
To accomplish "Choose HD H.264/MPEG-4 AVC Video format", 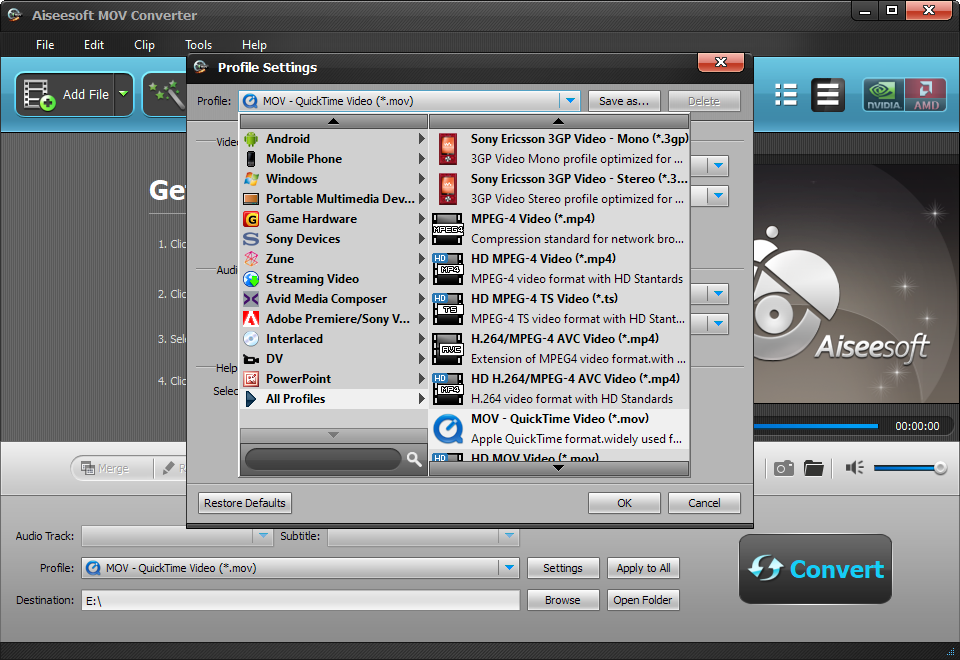I will point(560,389).
